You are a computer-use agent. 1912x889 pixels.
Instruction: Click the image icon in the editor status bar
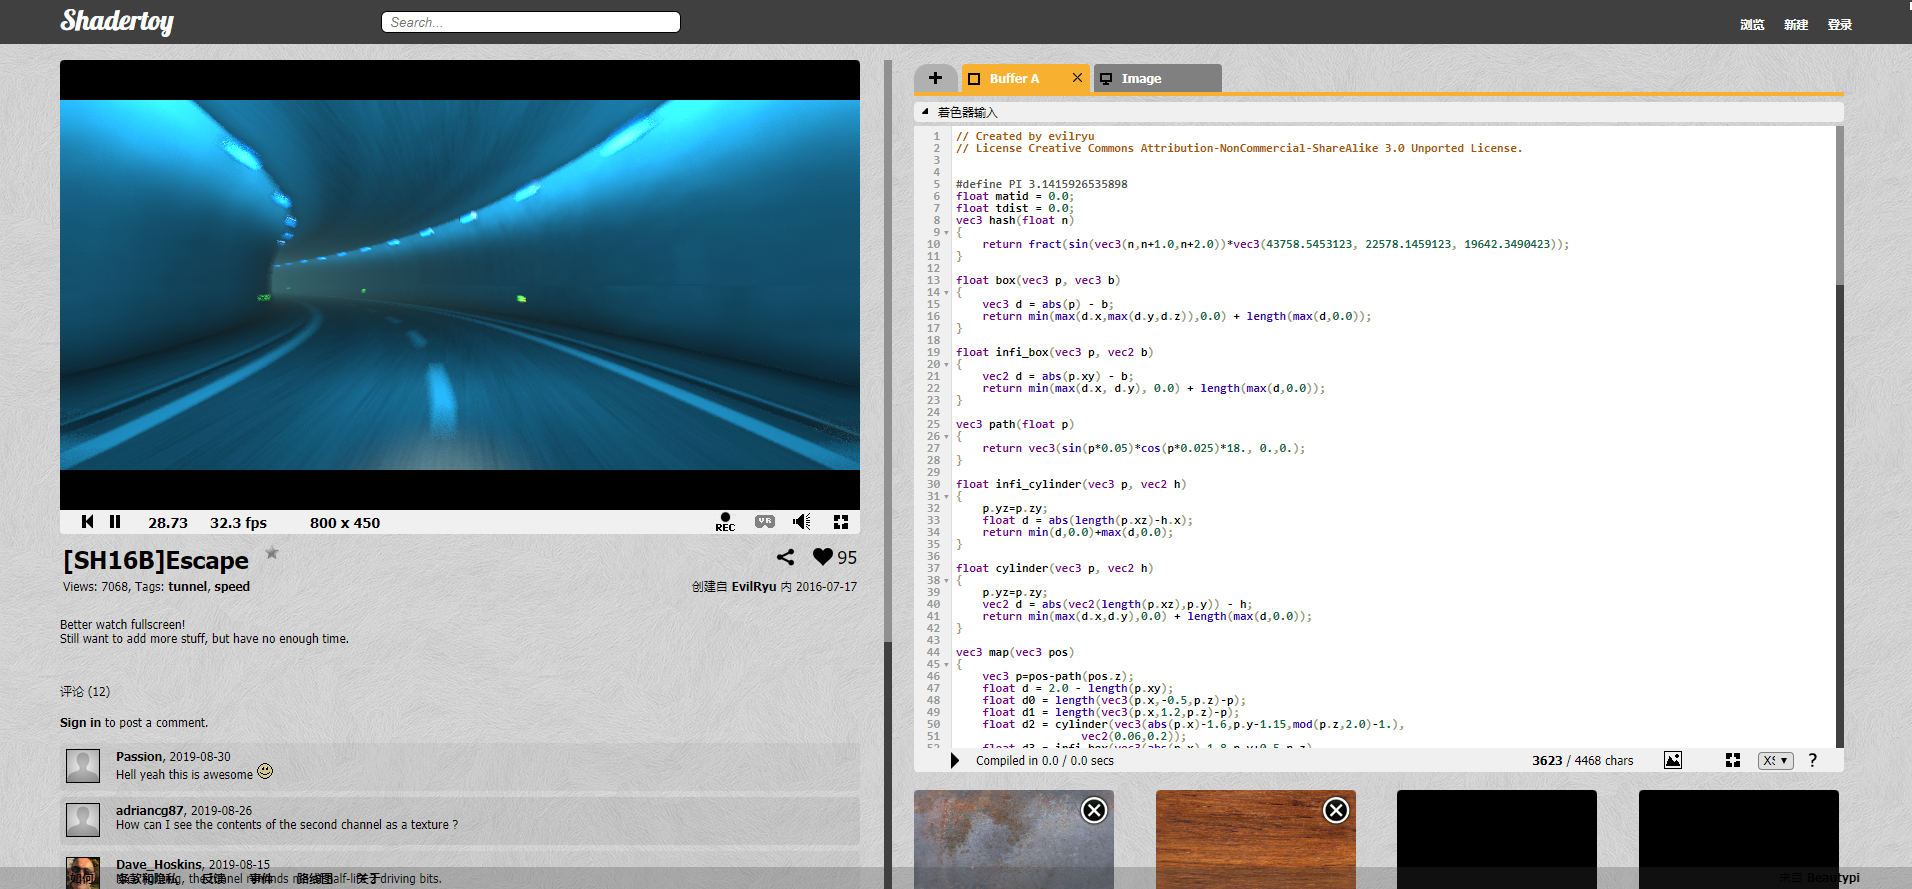click(1673, 761)
